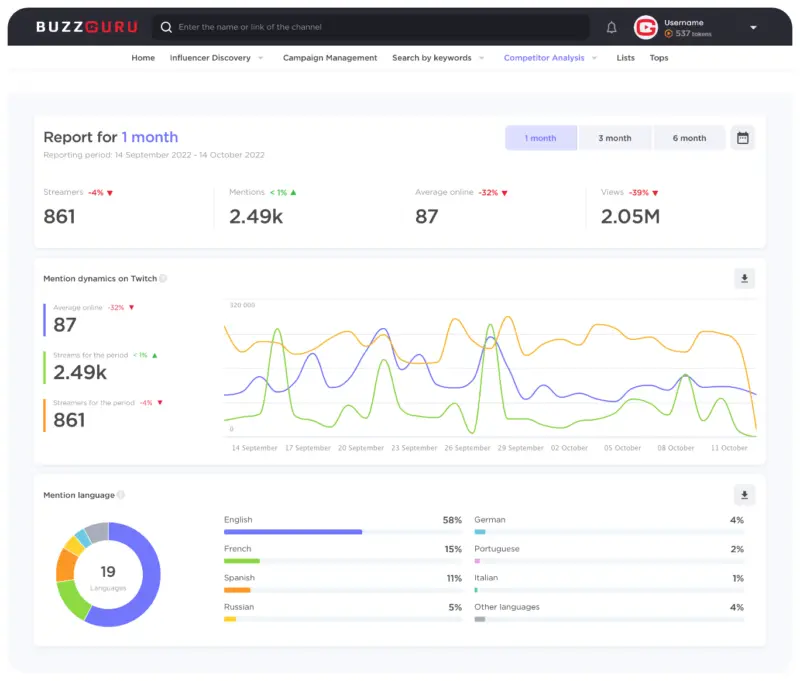This screenshot has width=800, height=681.
Task: Click the Tops navigation link
Action: 659,58
